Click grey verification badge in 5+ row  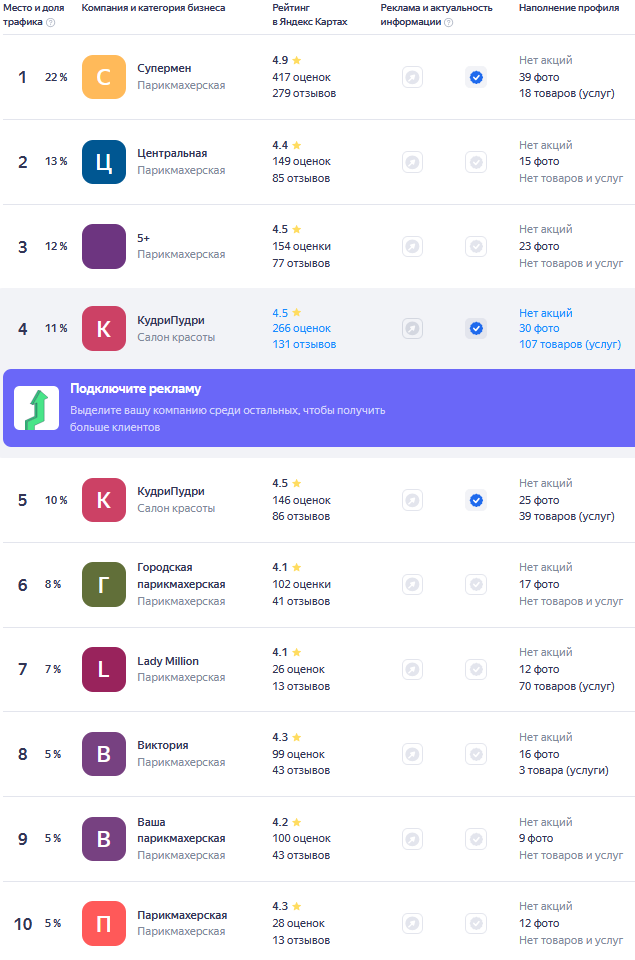click(x=476, y=246)
